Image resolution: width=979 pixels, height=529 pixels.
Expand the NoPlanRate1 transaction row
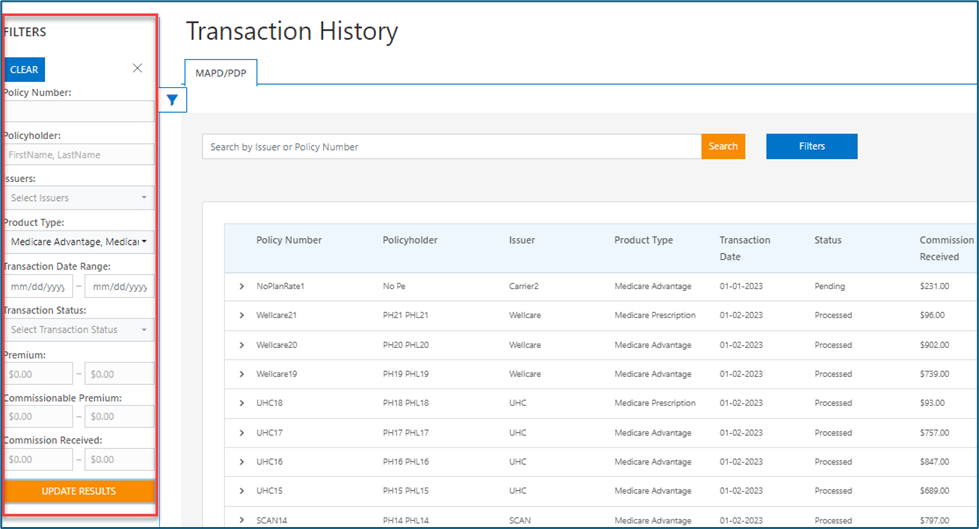point(242,287)
